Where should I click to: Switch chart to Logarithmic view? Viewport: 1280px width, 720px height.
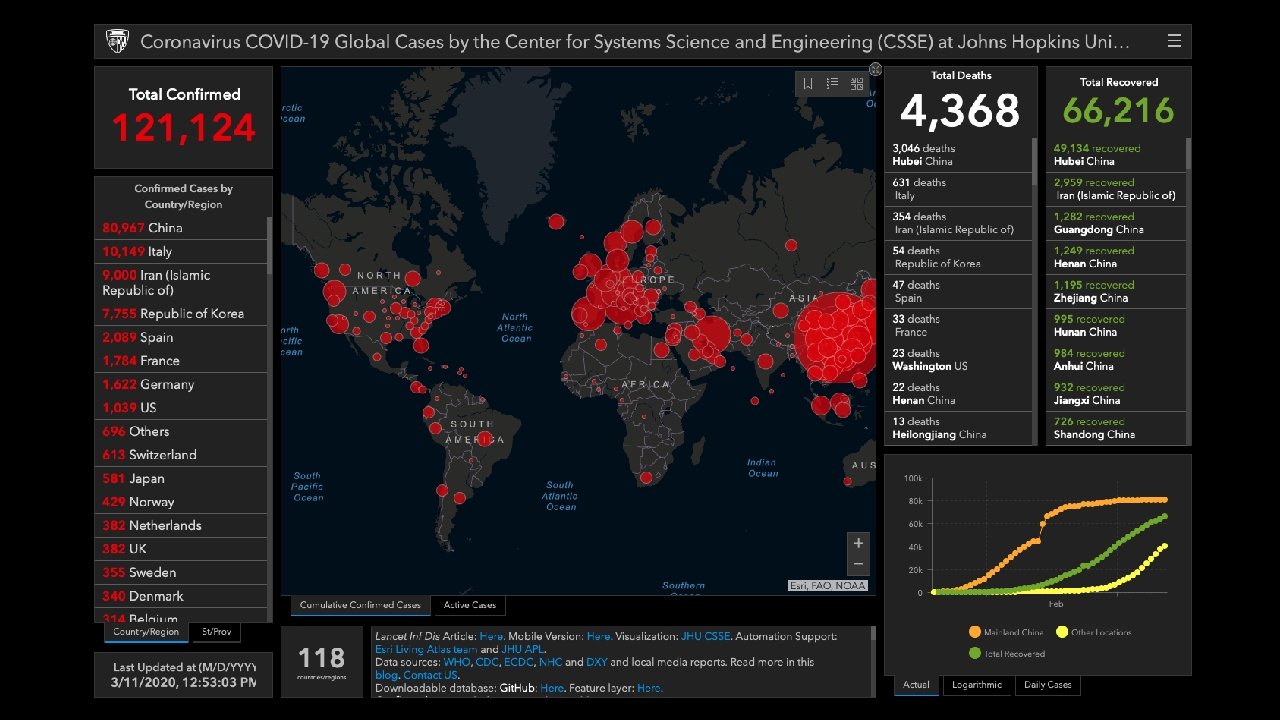pyautogui.click(x=977, y=685)
